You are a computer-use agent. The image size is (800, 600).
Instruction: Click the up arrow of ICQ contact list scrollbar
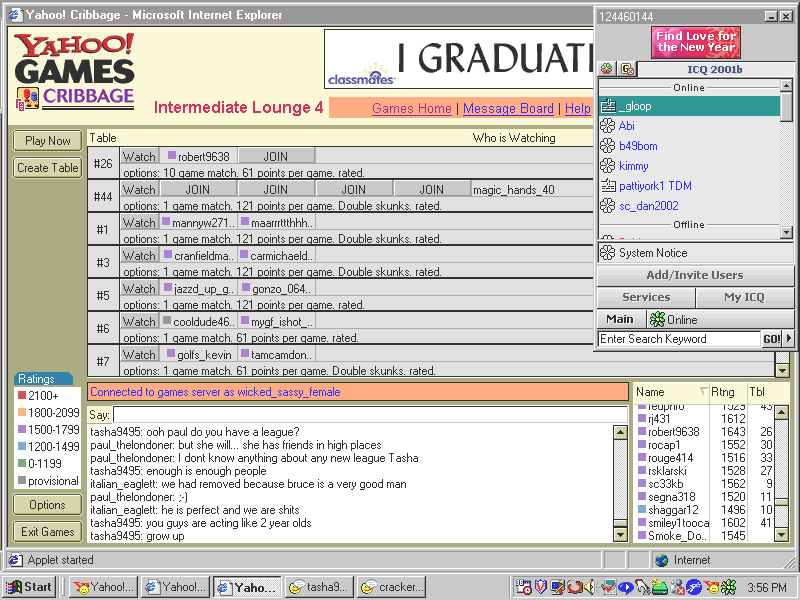click(786, 86)
